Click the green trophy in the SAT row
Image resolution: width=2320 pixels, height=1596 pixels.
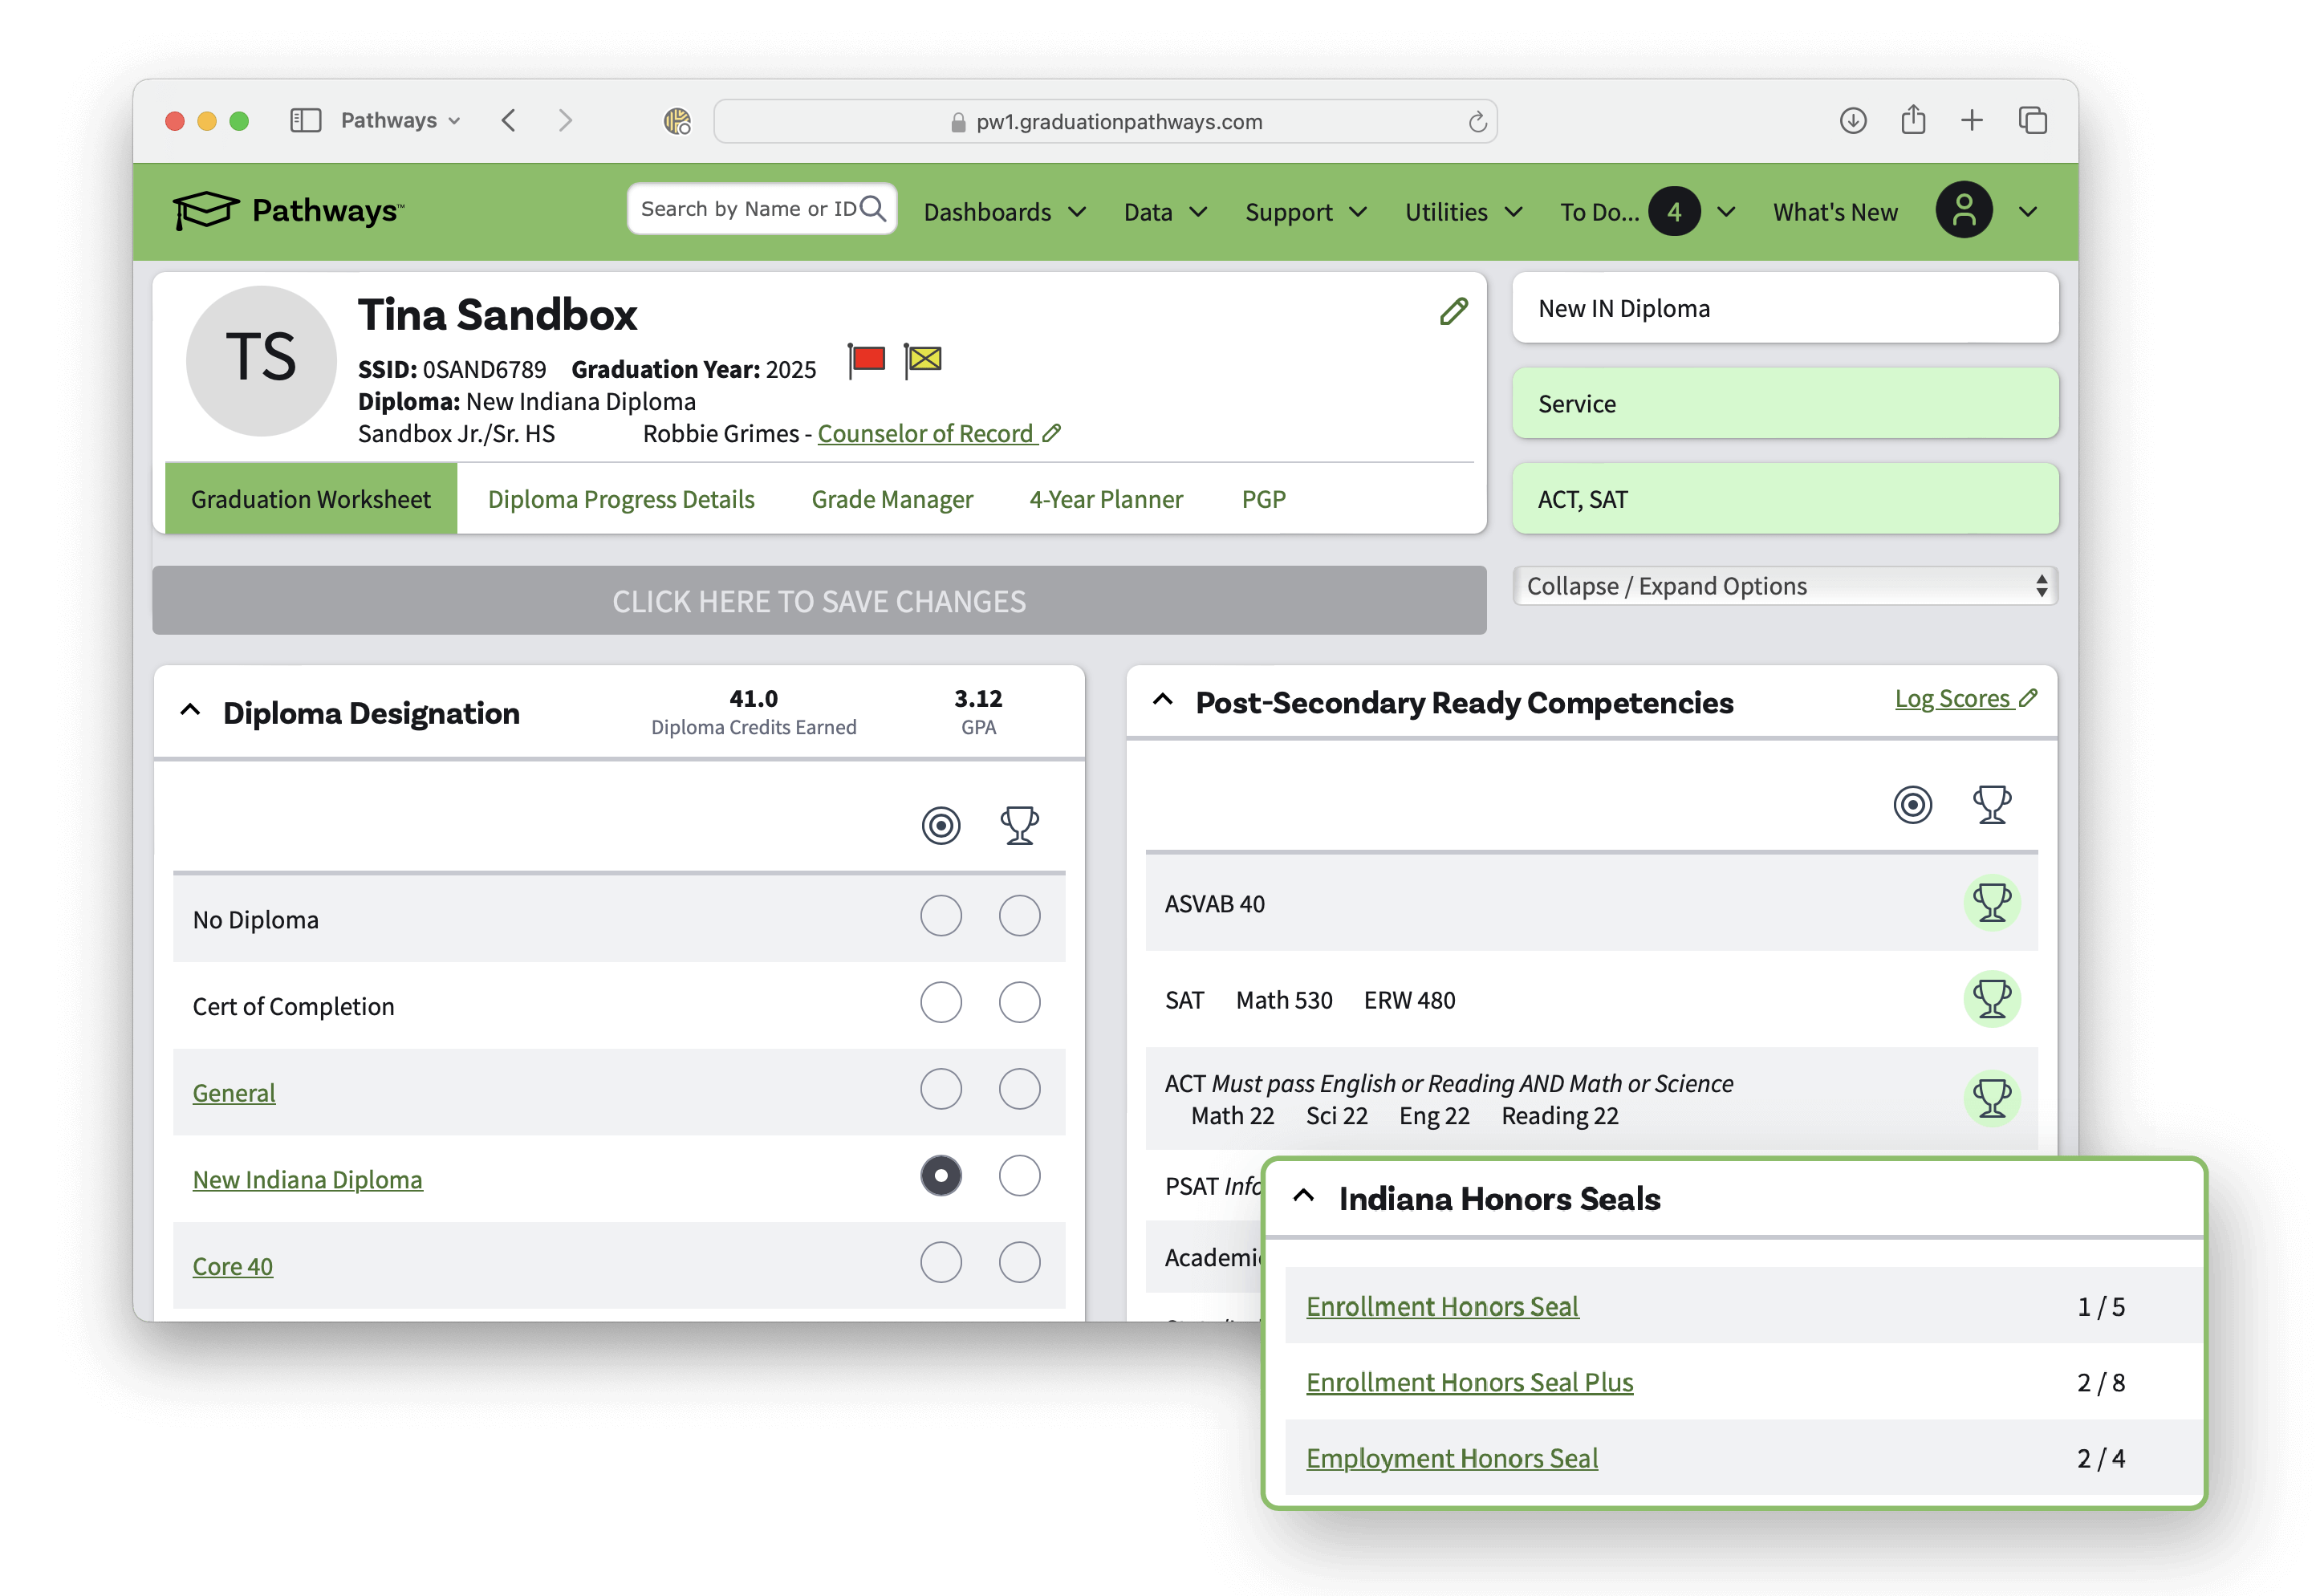[x=1991, y=999]
